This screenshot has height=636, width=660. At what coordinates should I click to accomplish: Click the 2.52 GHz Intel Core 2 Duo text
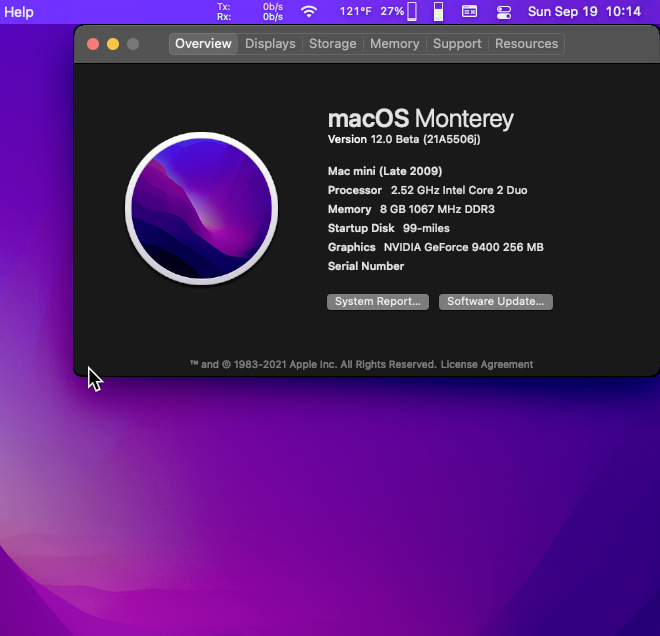pos(459,190)
